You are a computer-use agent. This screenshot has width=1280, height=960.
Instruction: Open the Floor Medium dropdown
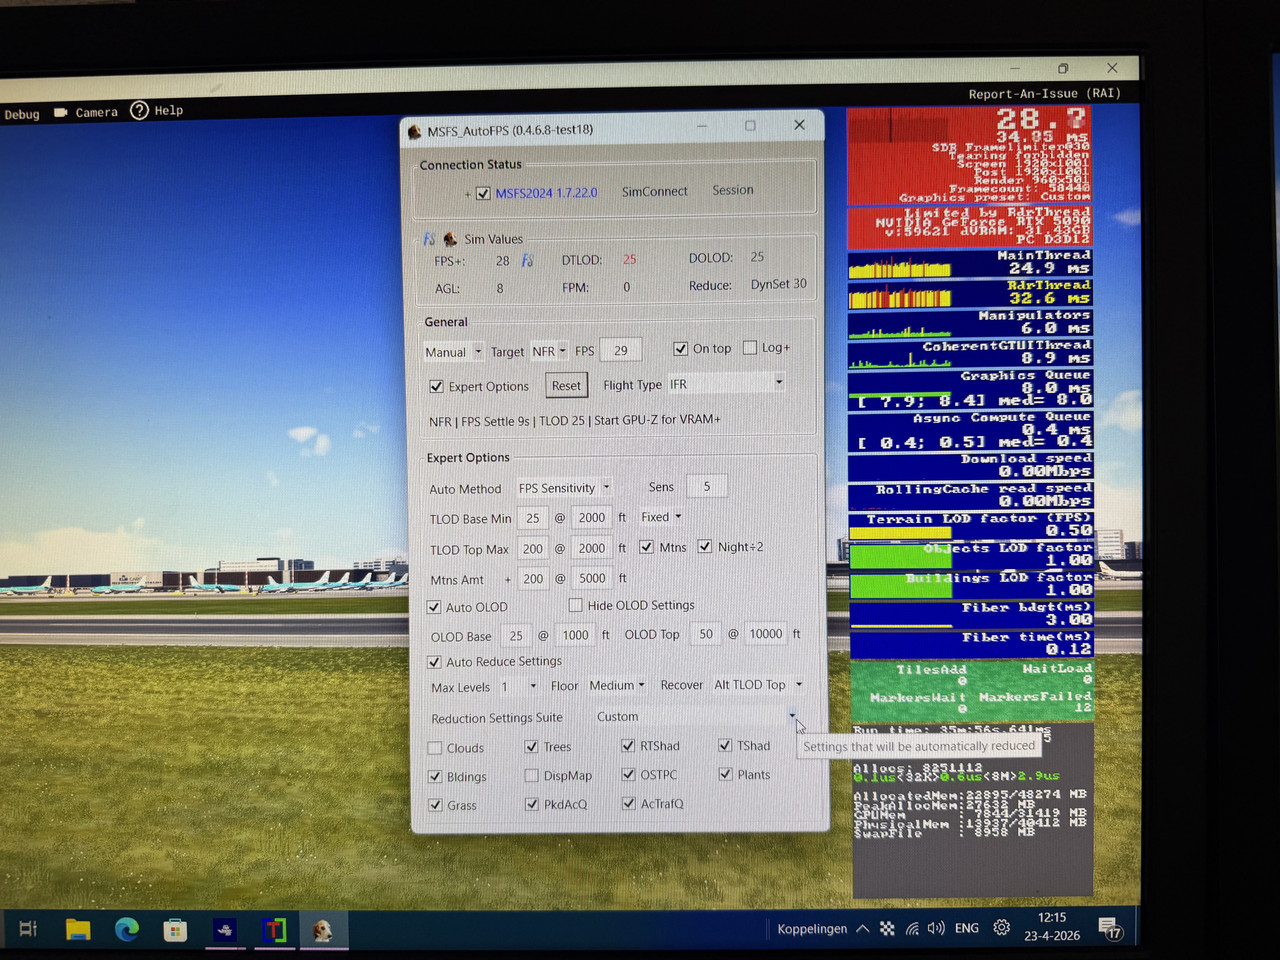(617, 685)
